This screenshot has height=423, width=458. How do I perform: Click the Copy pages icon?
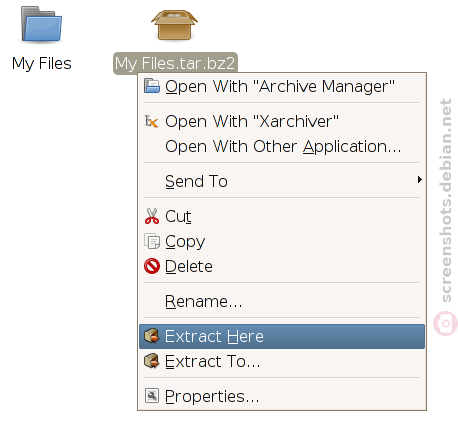pos(152,241)
